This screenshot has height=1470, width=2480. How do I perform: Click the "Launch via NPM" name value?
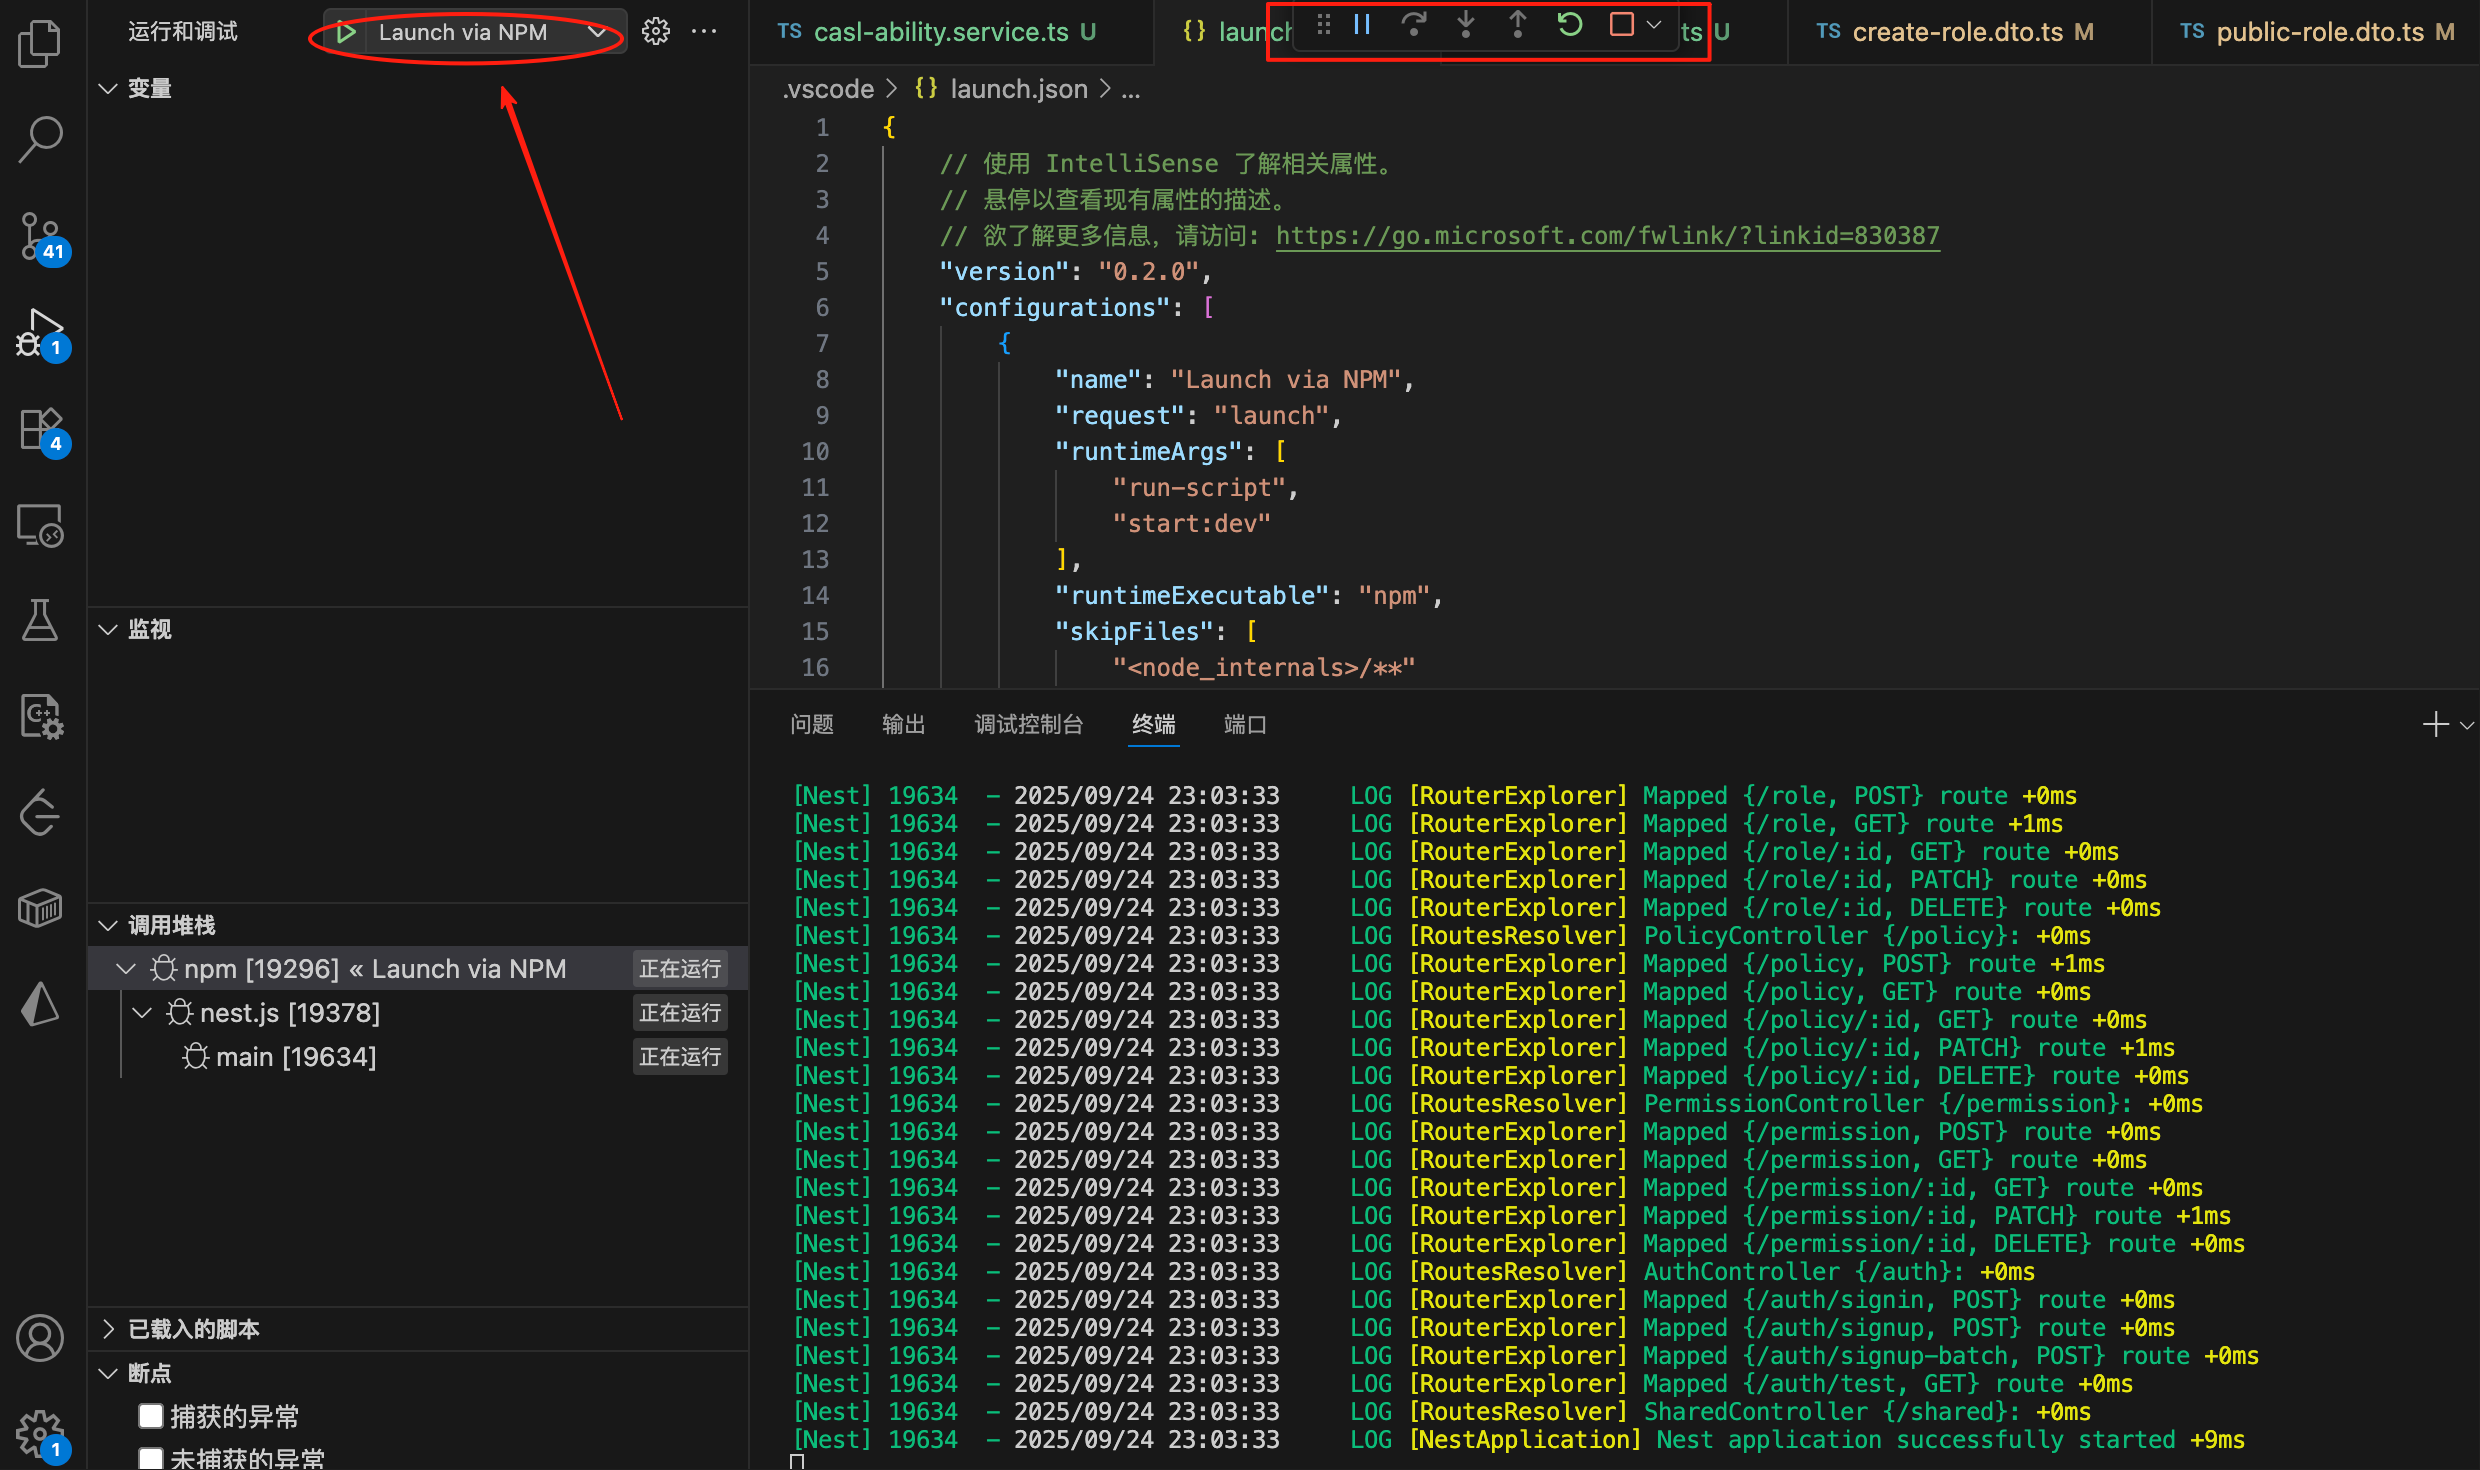(1286, 380)
